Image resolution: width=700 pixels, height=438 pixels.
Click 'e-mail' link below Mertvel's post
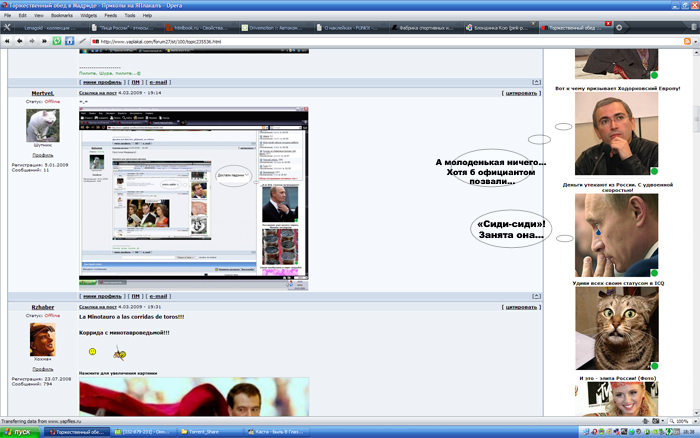(158, 296)
